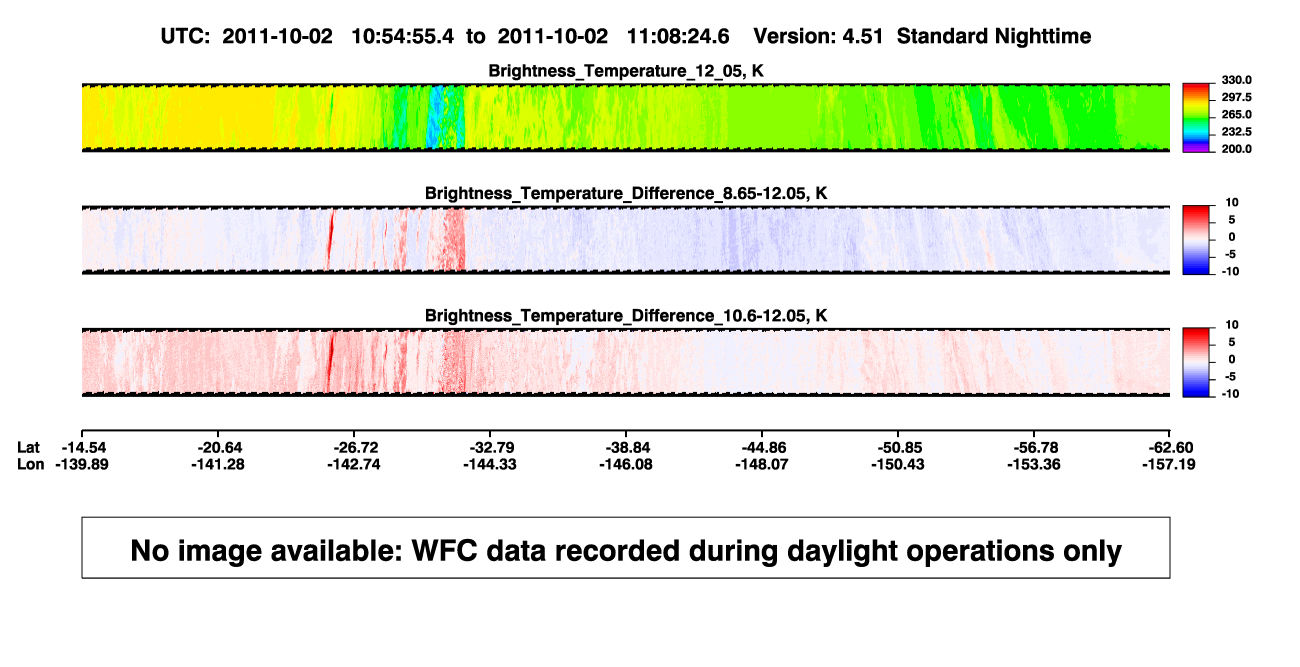
Task: Click the 8.65-12.05 difference color scale bar
Action: [x=1197, y=238]
